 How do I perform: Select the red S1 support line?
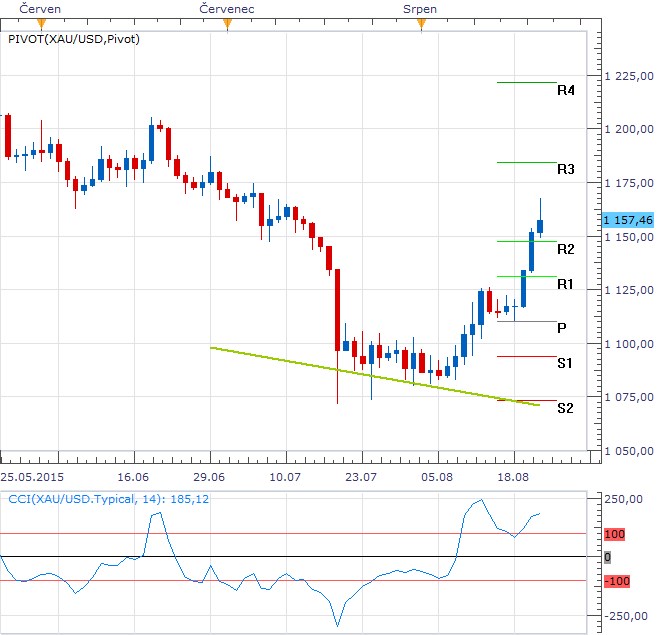527,356
